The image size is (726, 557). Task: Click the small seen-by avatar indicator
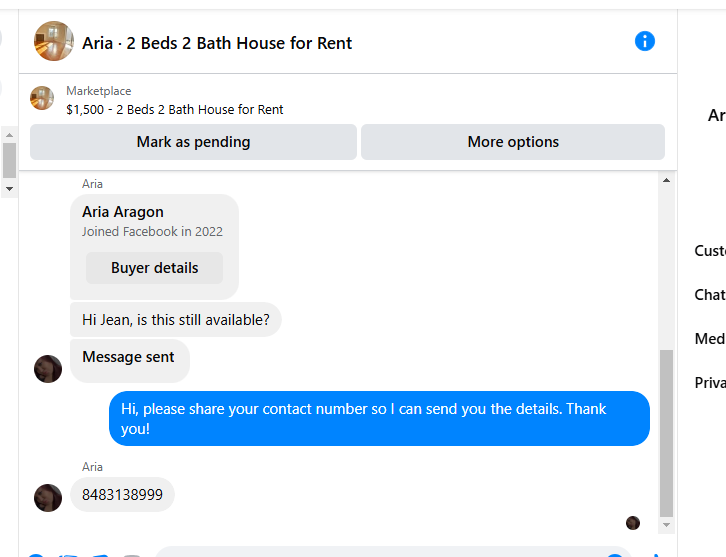coord(633,523)
